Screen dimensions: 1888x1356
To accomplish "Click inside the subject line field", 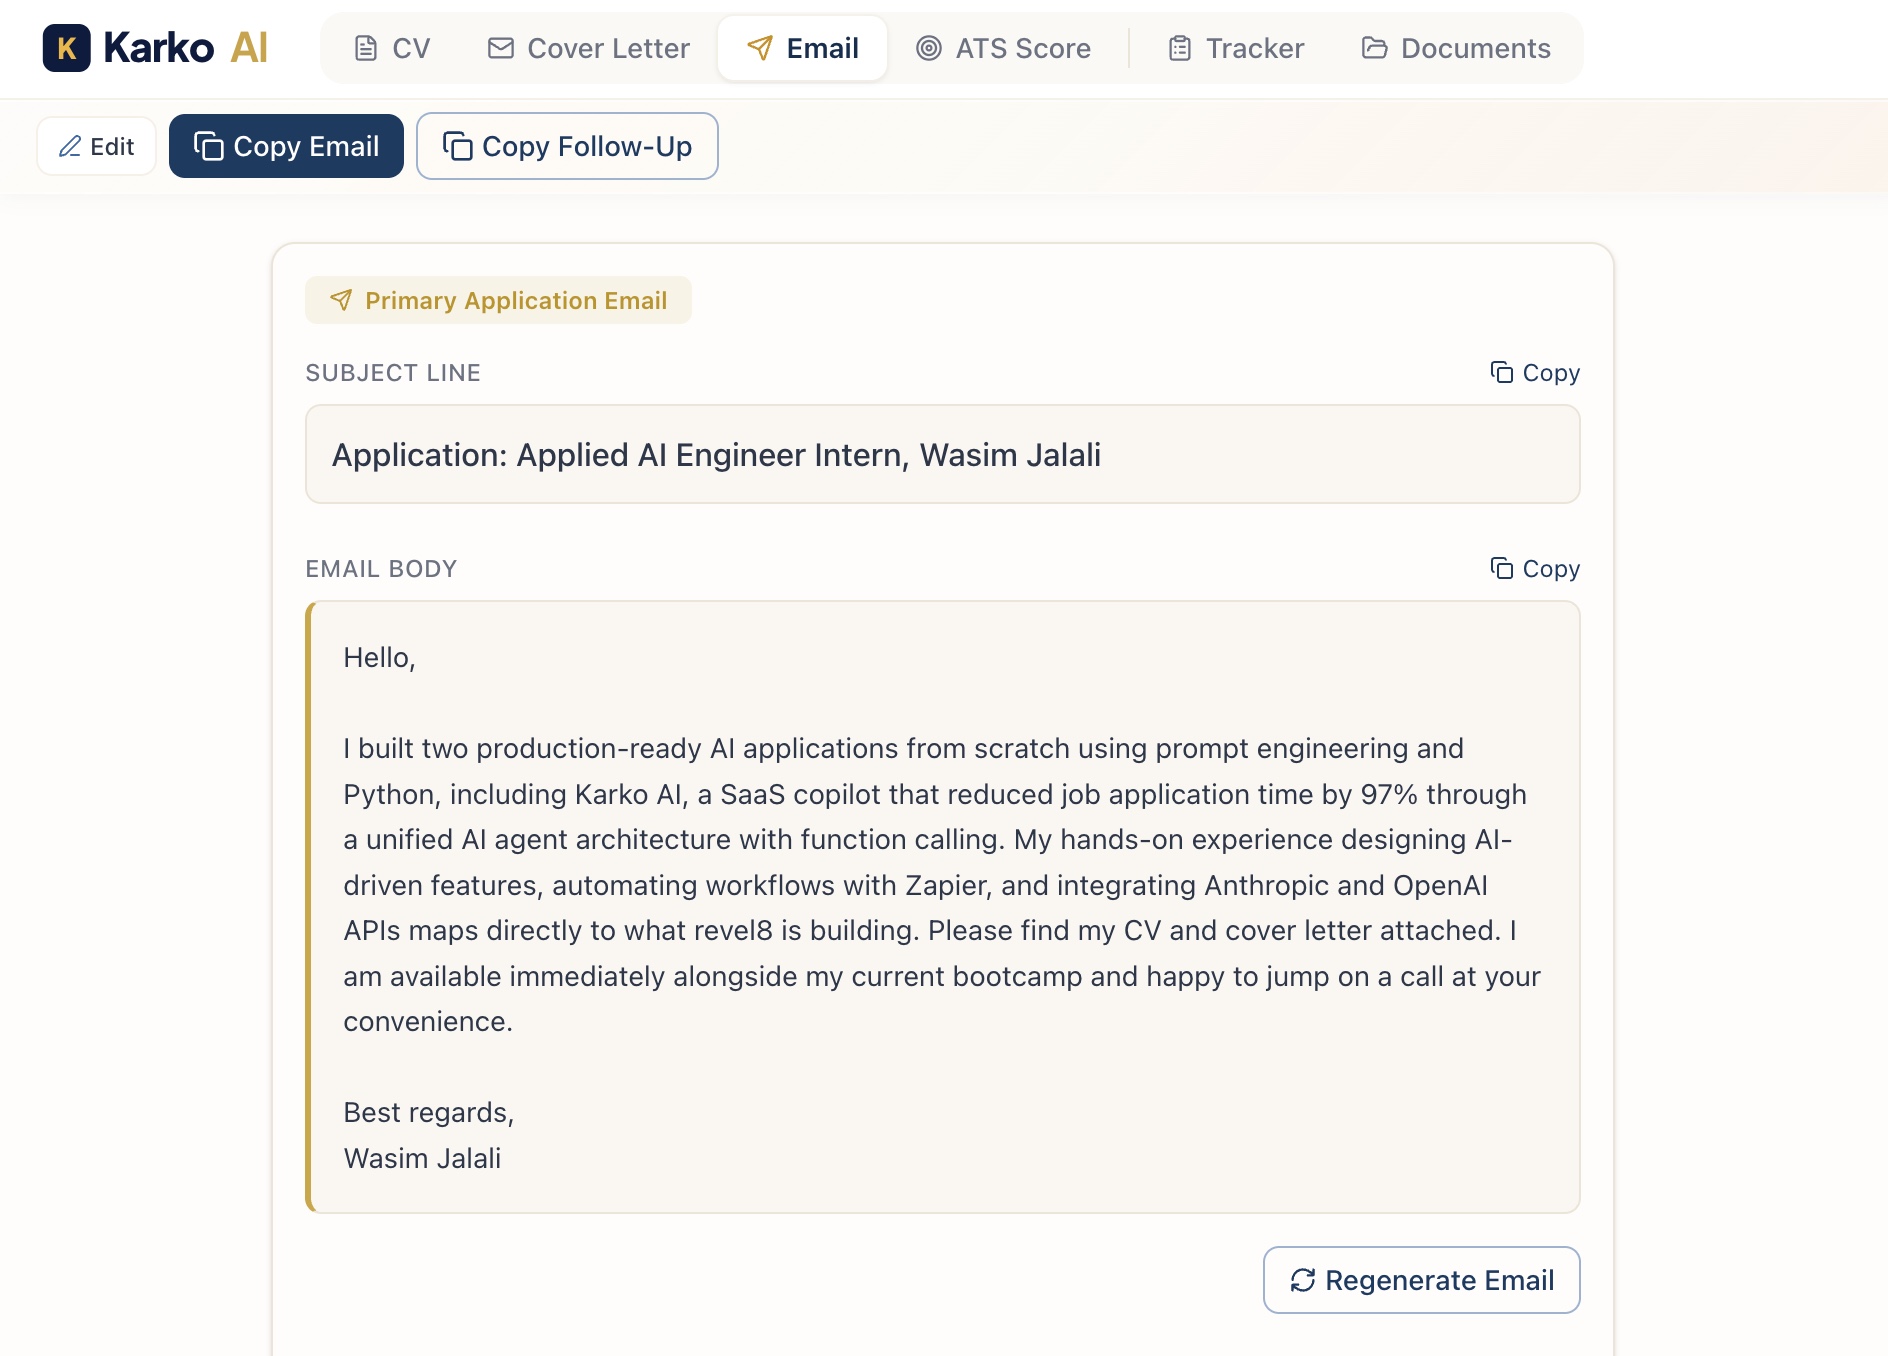I will point(942,454).
